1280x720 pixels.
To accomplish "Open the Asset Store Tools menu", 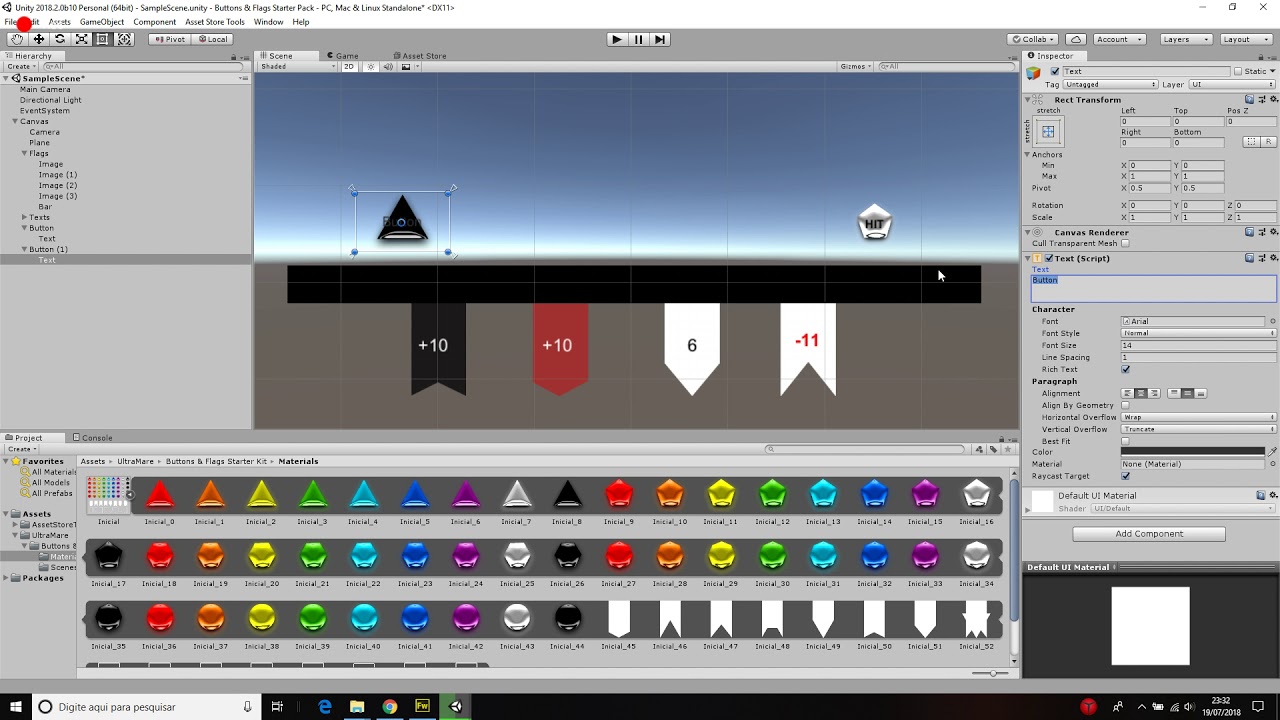I will pos(215,21).
